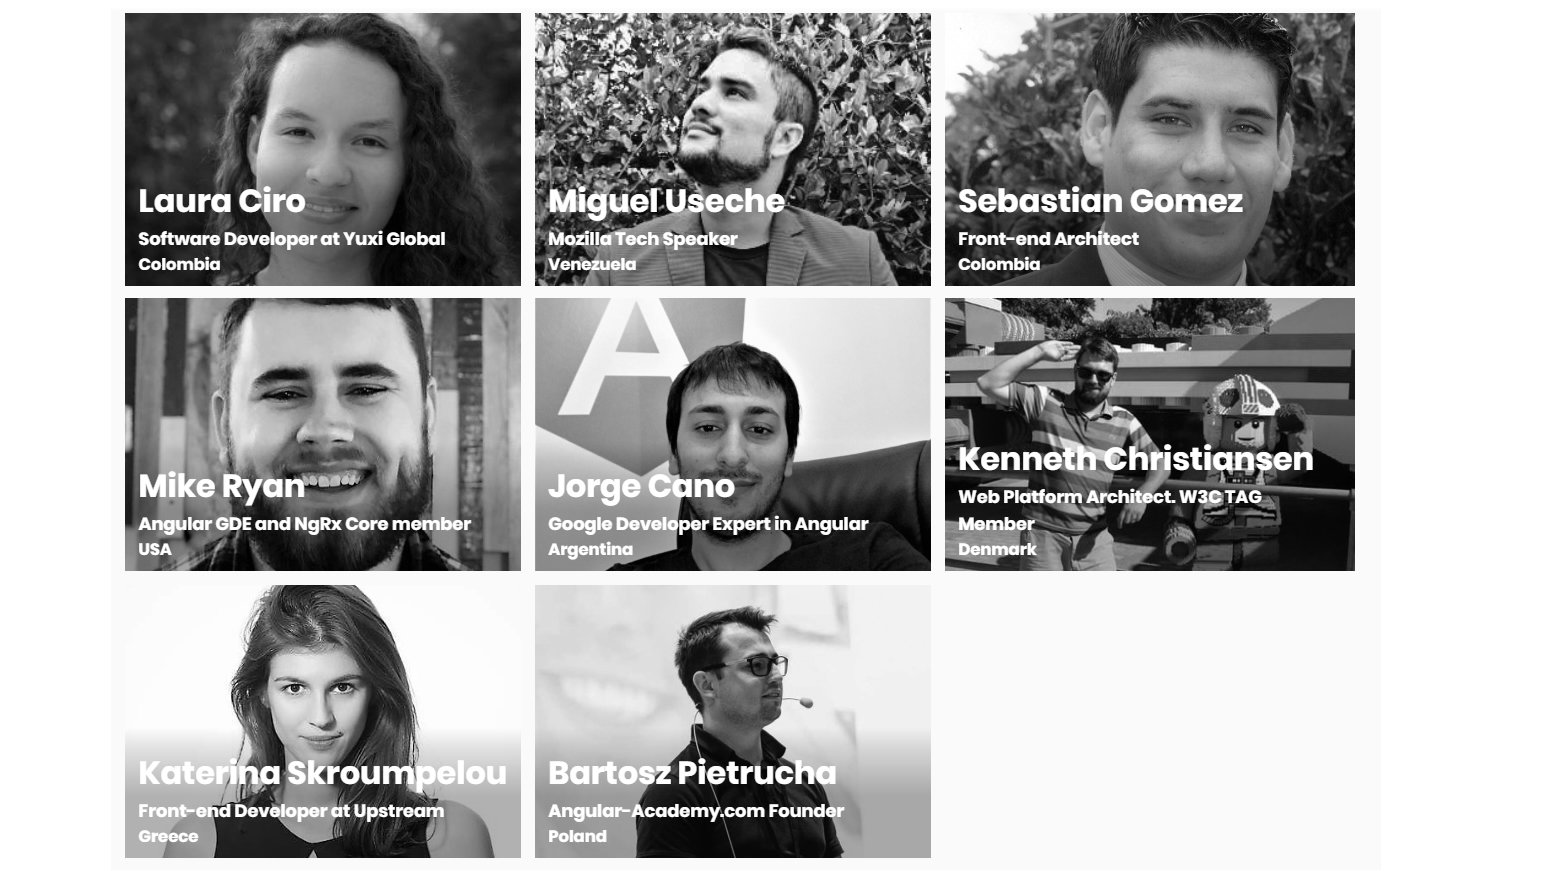
Task: Open Miguel Useche's speaker photo
Action: pyautogui.click(x=733, y=149)
